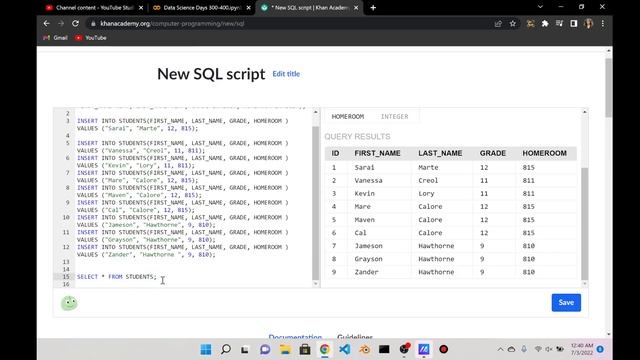
Task: Click the results panel vertical scrollbar
Action: (584, 223)
